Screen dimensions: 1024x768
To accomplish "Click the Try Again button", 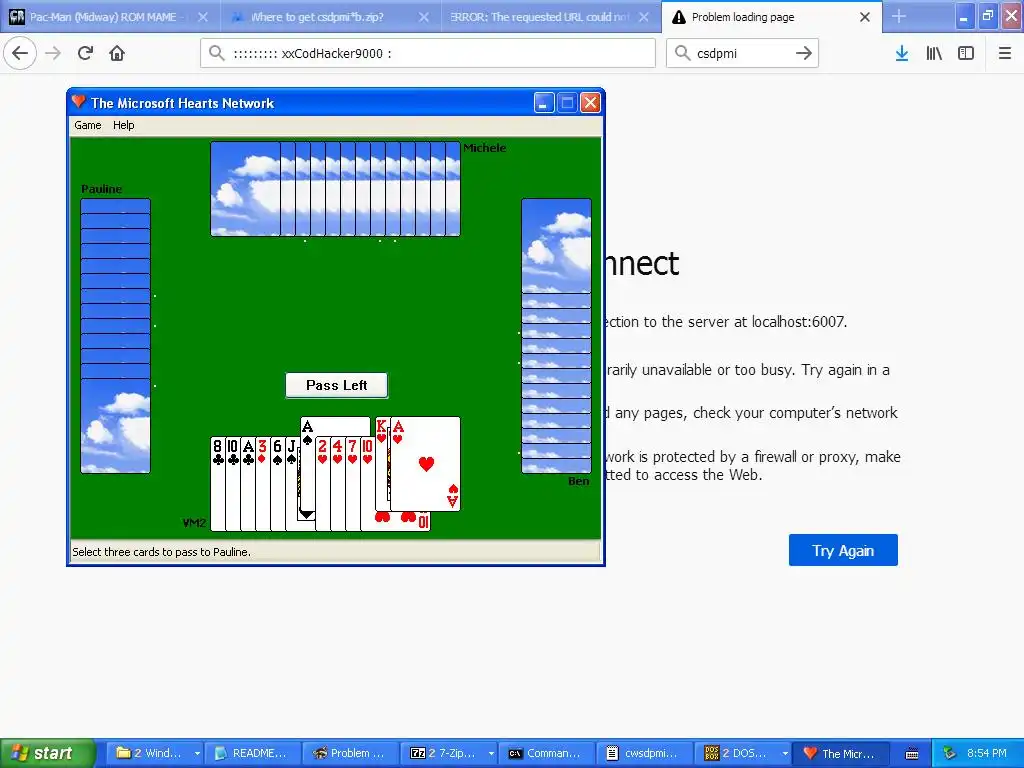I will (843, 551).
